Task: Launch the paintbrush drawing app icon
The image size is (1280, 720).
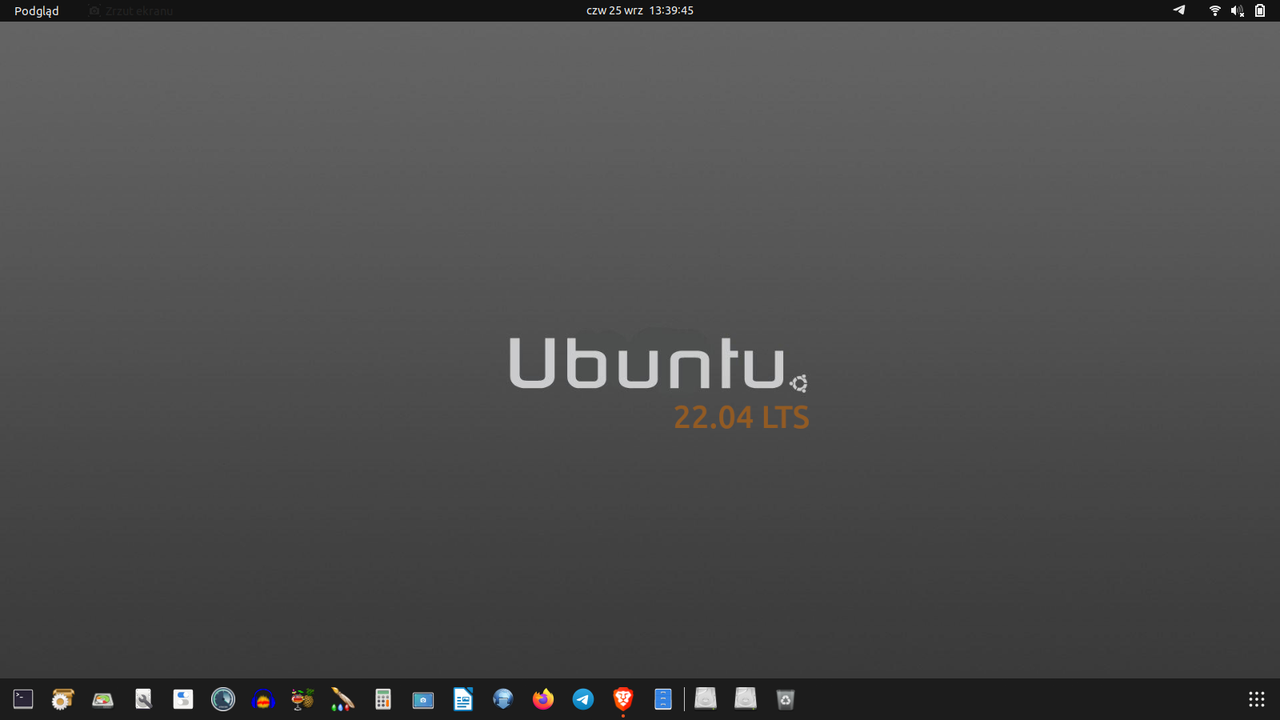Action: [x=343, y=700]
